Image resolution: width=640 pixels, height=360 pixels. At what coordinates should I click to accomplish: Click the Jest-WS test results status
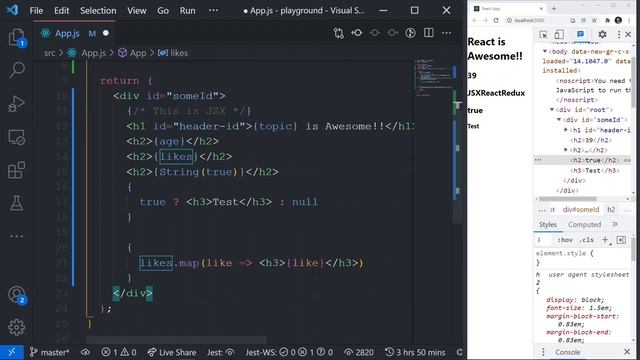(x=289, y=352)
